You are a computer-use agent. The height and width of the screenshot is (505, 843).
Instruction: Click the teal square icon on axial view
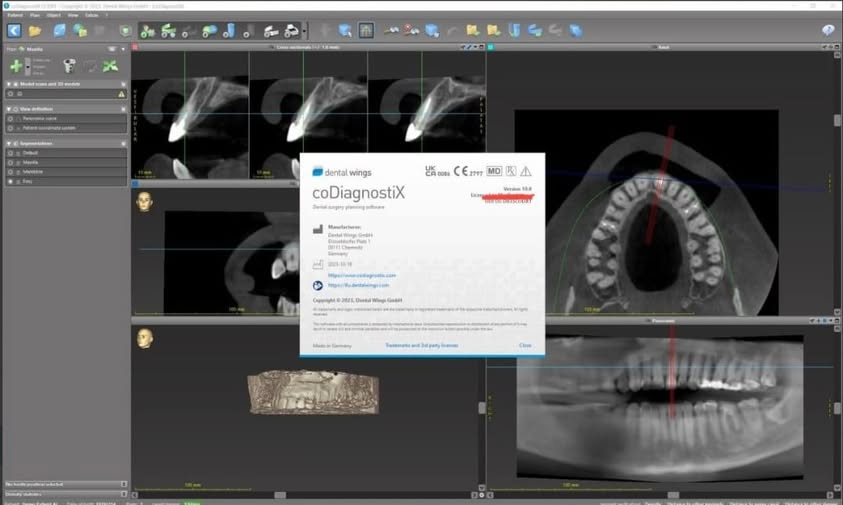pos(491,47)
